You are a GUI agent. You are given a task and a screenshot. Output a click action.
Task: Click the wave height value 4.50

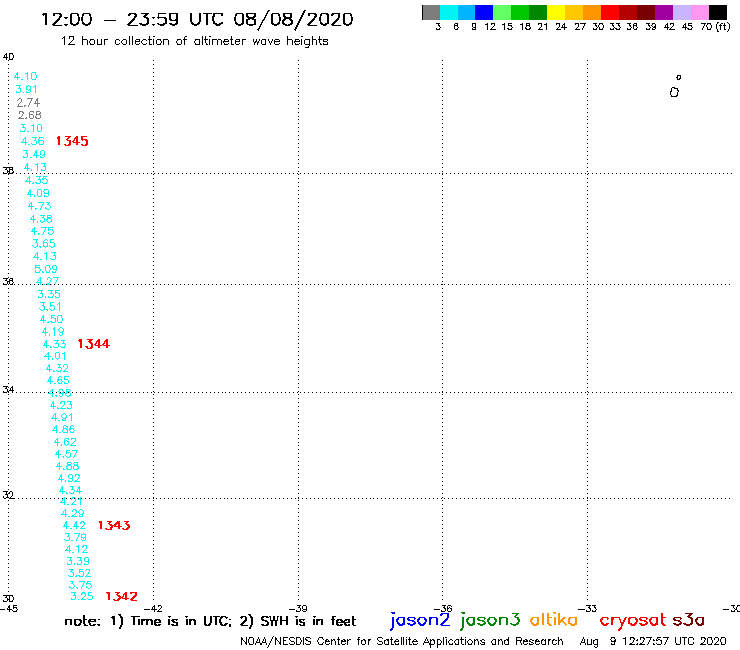pyautogui.click(x=52, y=319)
